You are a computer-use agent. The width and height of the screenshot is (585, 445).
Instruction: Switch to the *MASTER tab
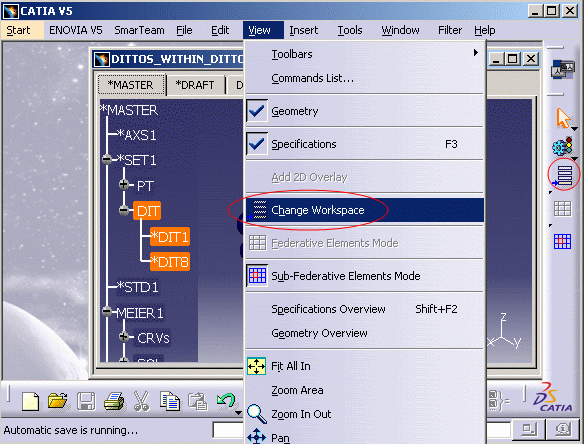[x=131, y=85]
